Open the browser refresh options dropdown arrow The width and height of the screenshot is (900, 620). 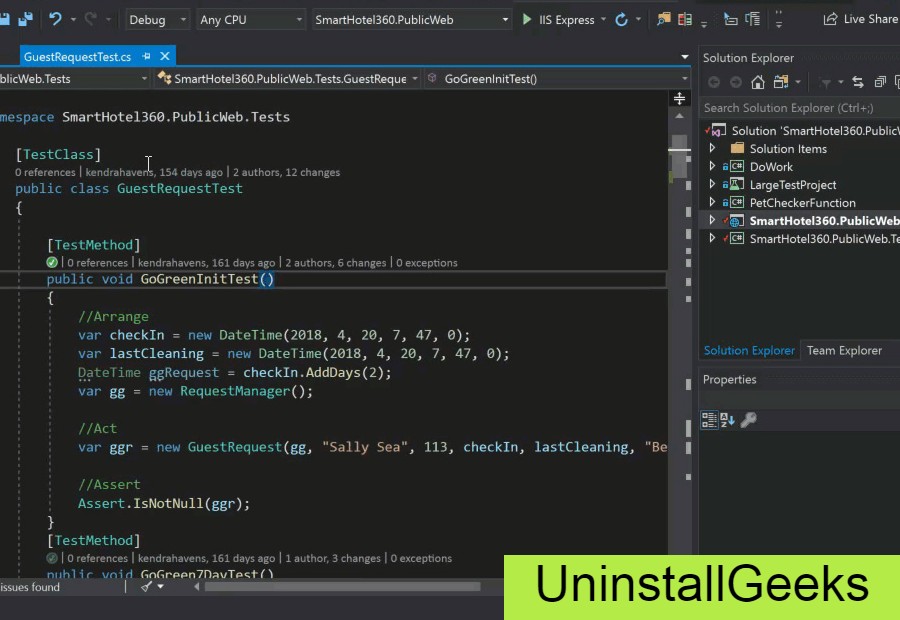tap(638, 20)
